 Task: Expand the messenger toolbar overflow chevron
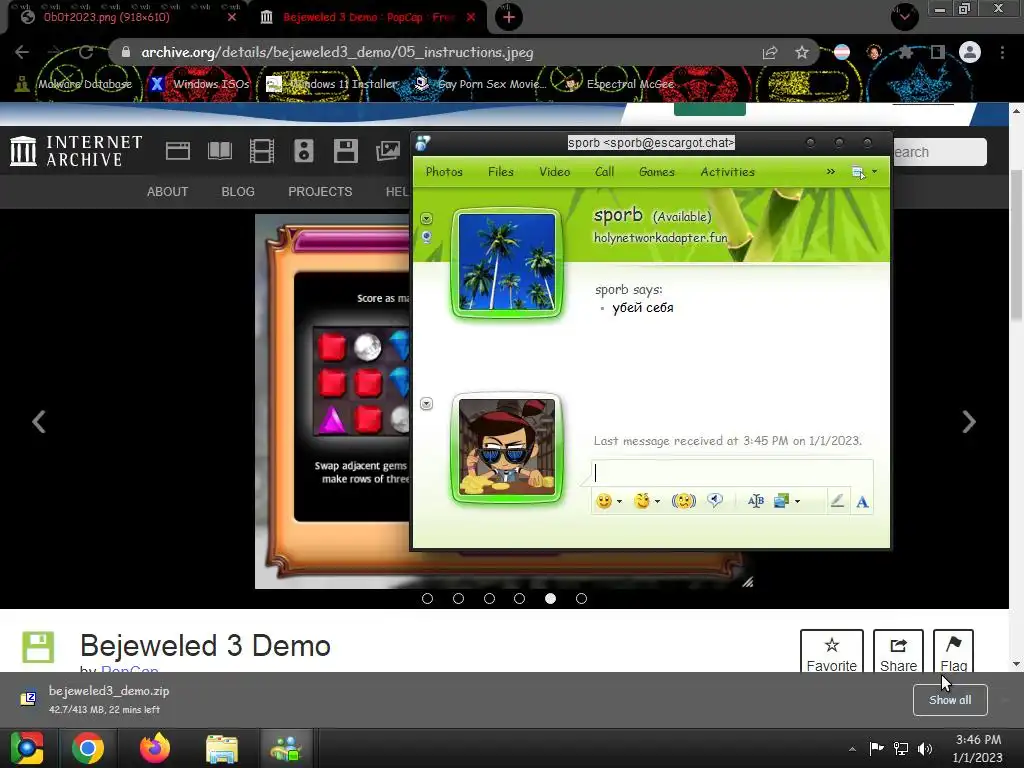pyautogui.click(x=830, y=172)
